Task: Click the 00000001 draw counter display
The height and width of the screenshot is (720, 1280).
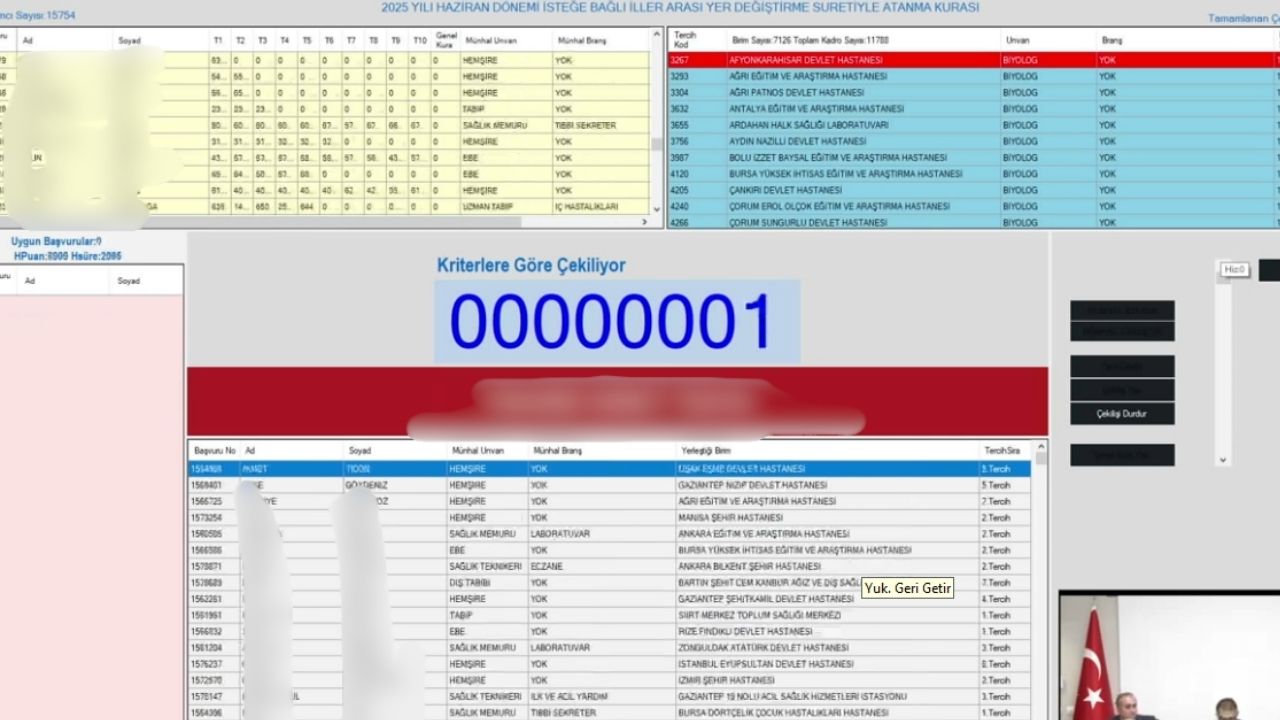Action: [616, 321]
